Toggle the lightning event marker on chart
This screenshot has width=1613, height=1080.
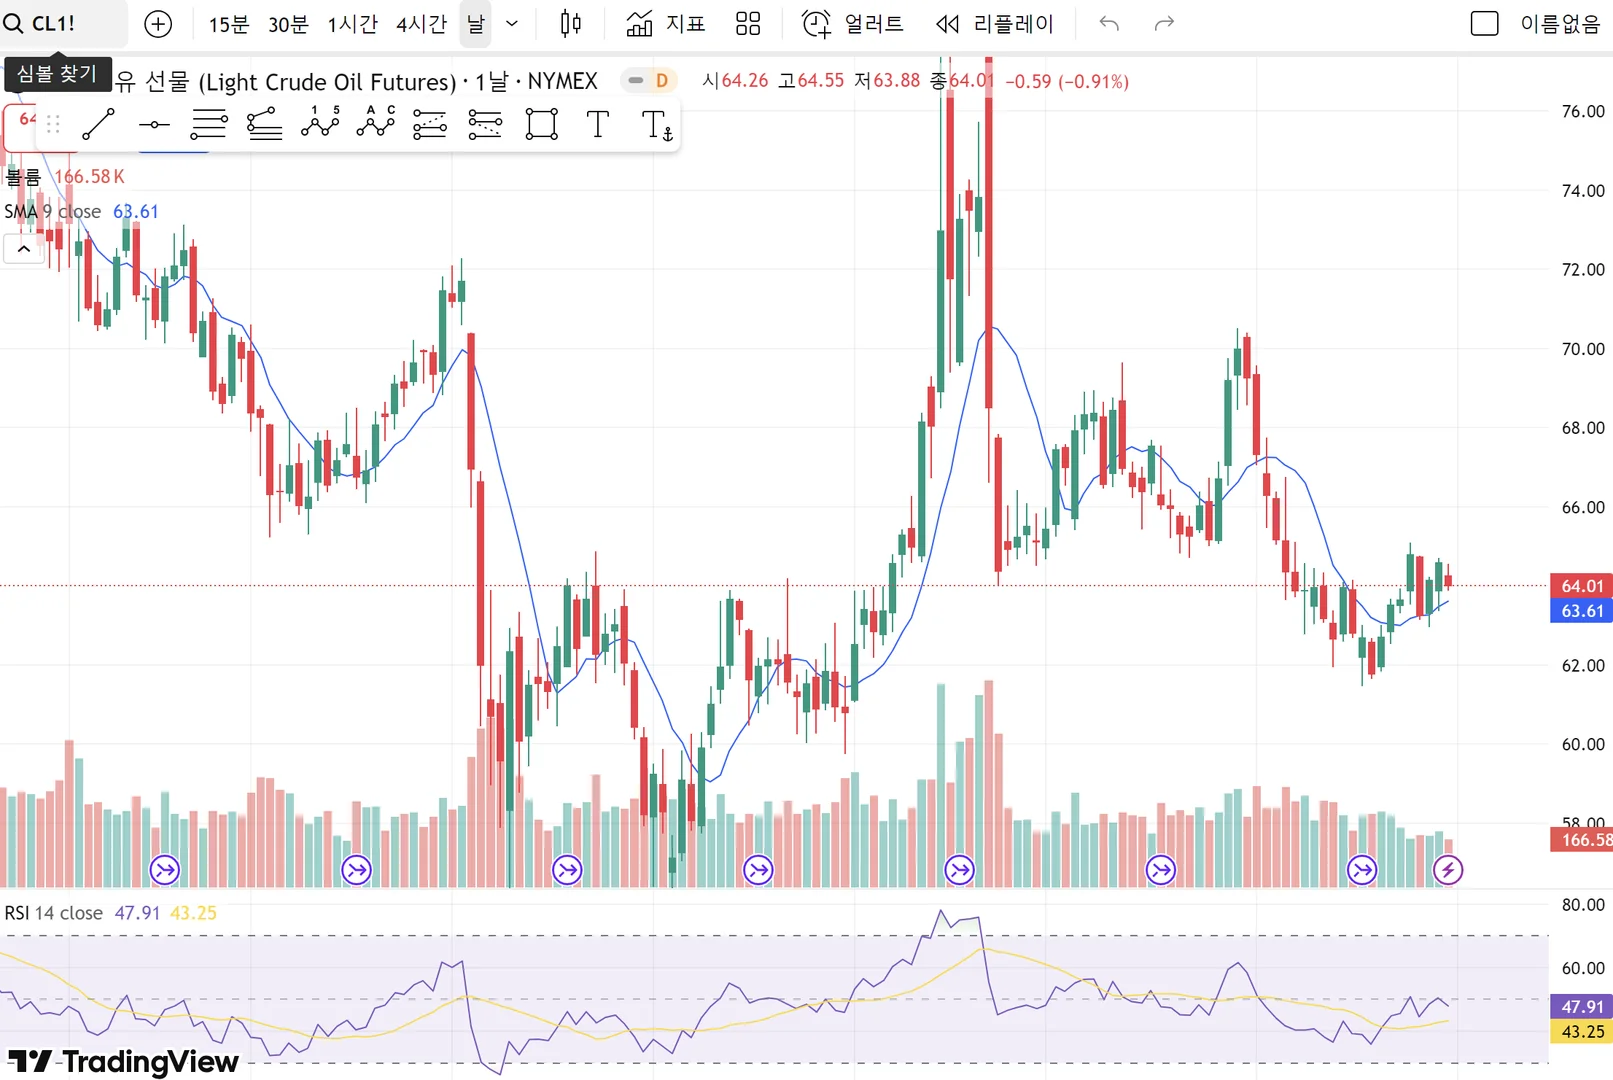tap(1448, 870)
